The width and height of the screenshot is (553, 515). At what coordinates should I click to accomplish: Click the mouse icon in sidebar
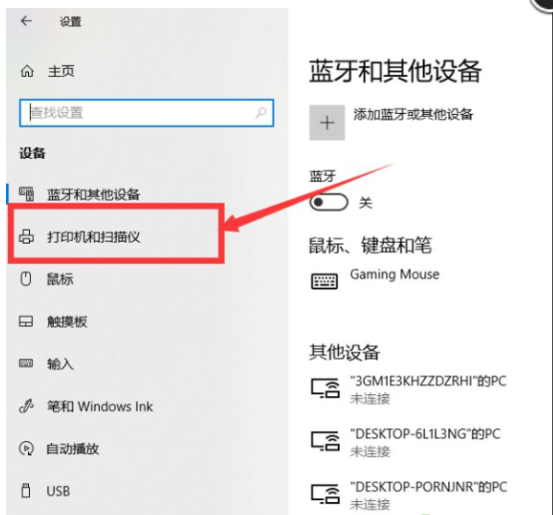click(x=26, y=279)
